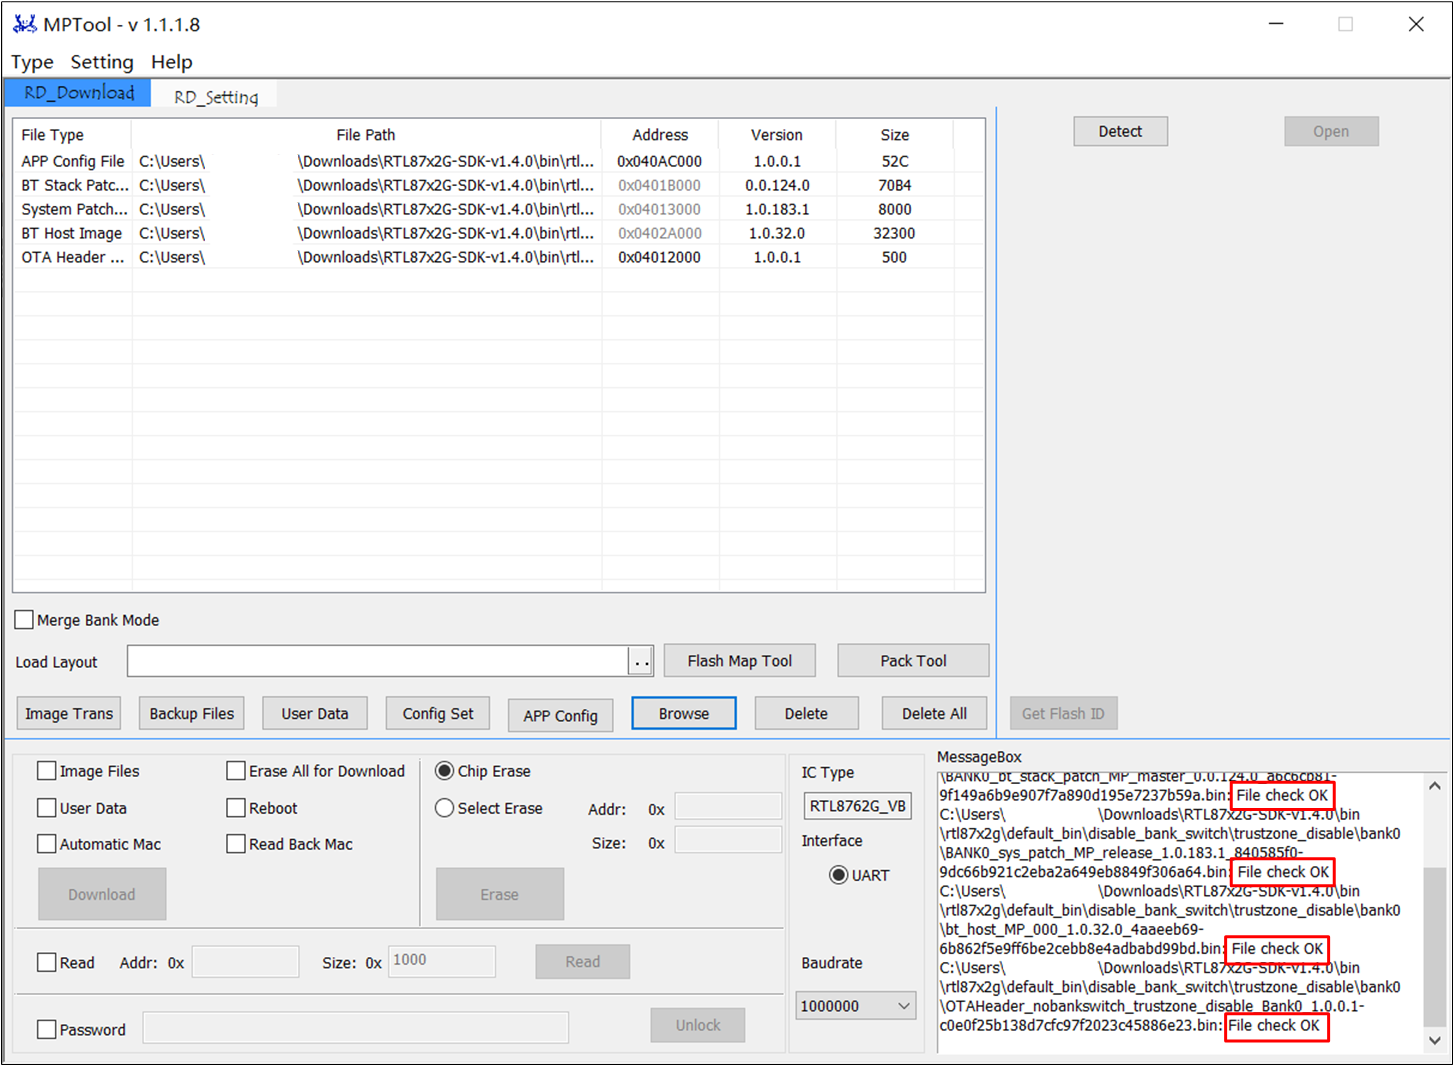Click the Load Layout ellipsis browse button
Viewport: 1454px width, 1066px height.
pos(641,662)
